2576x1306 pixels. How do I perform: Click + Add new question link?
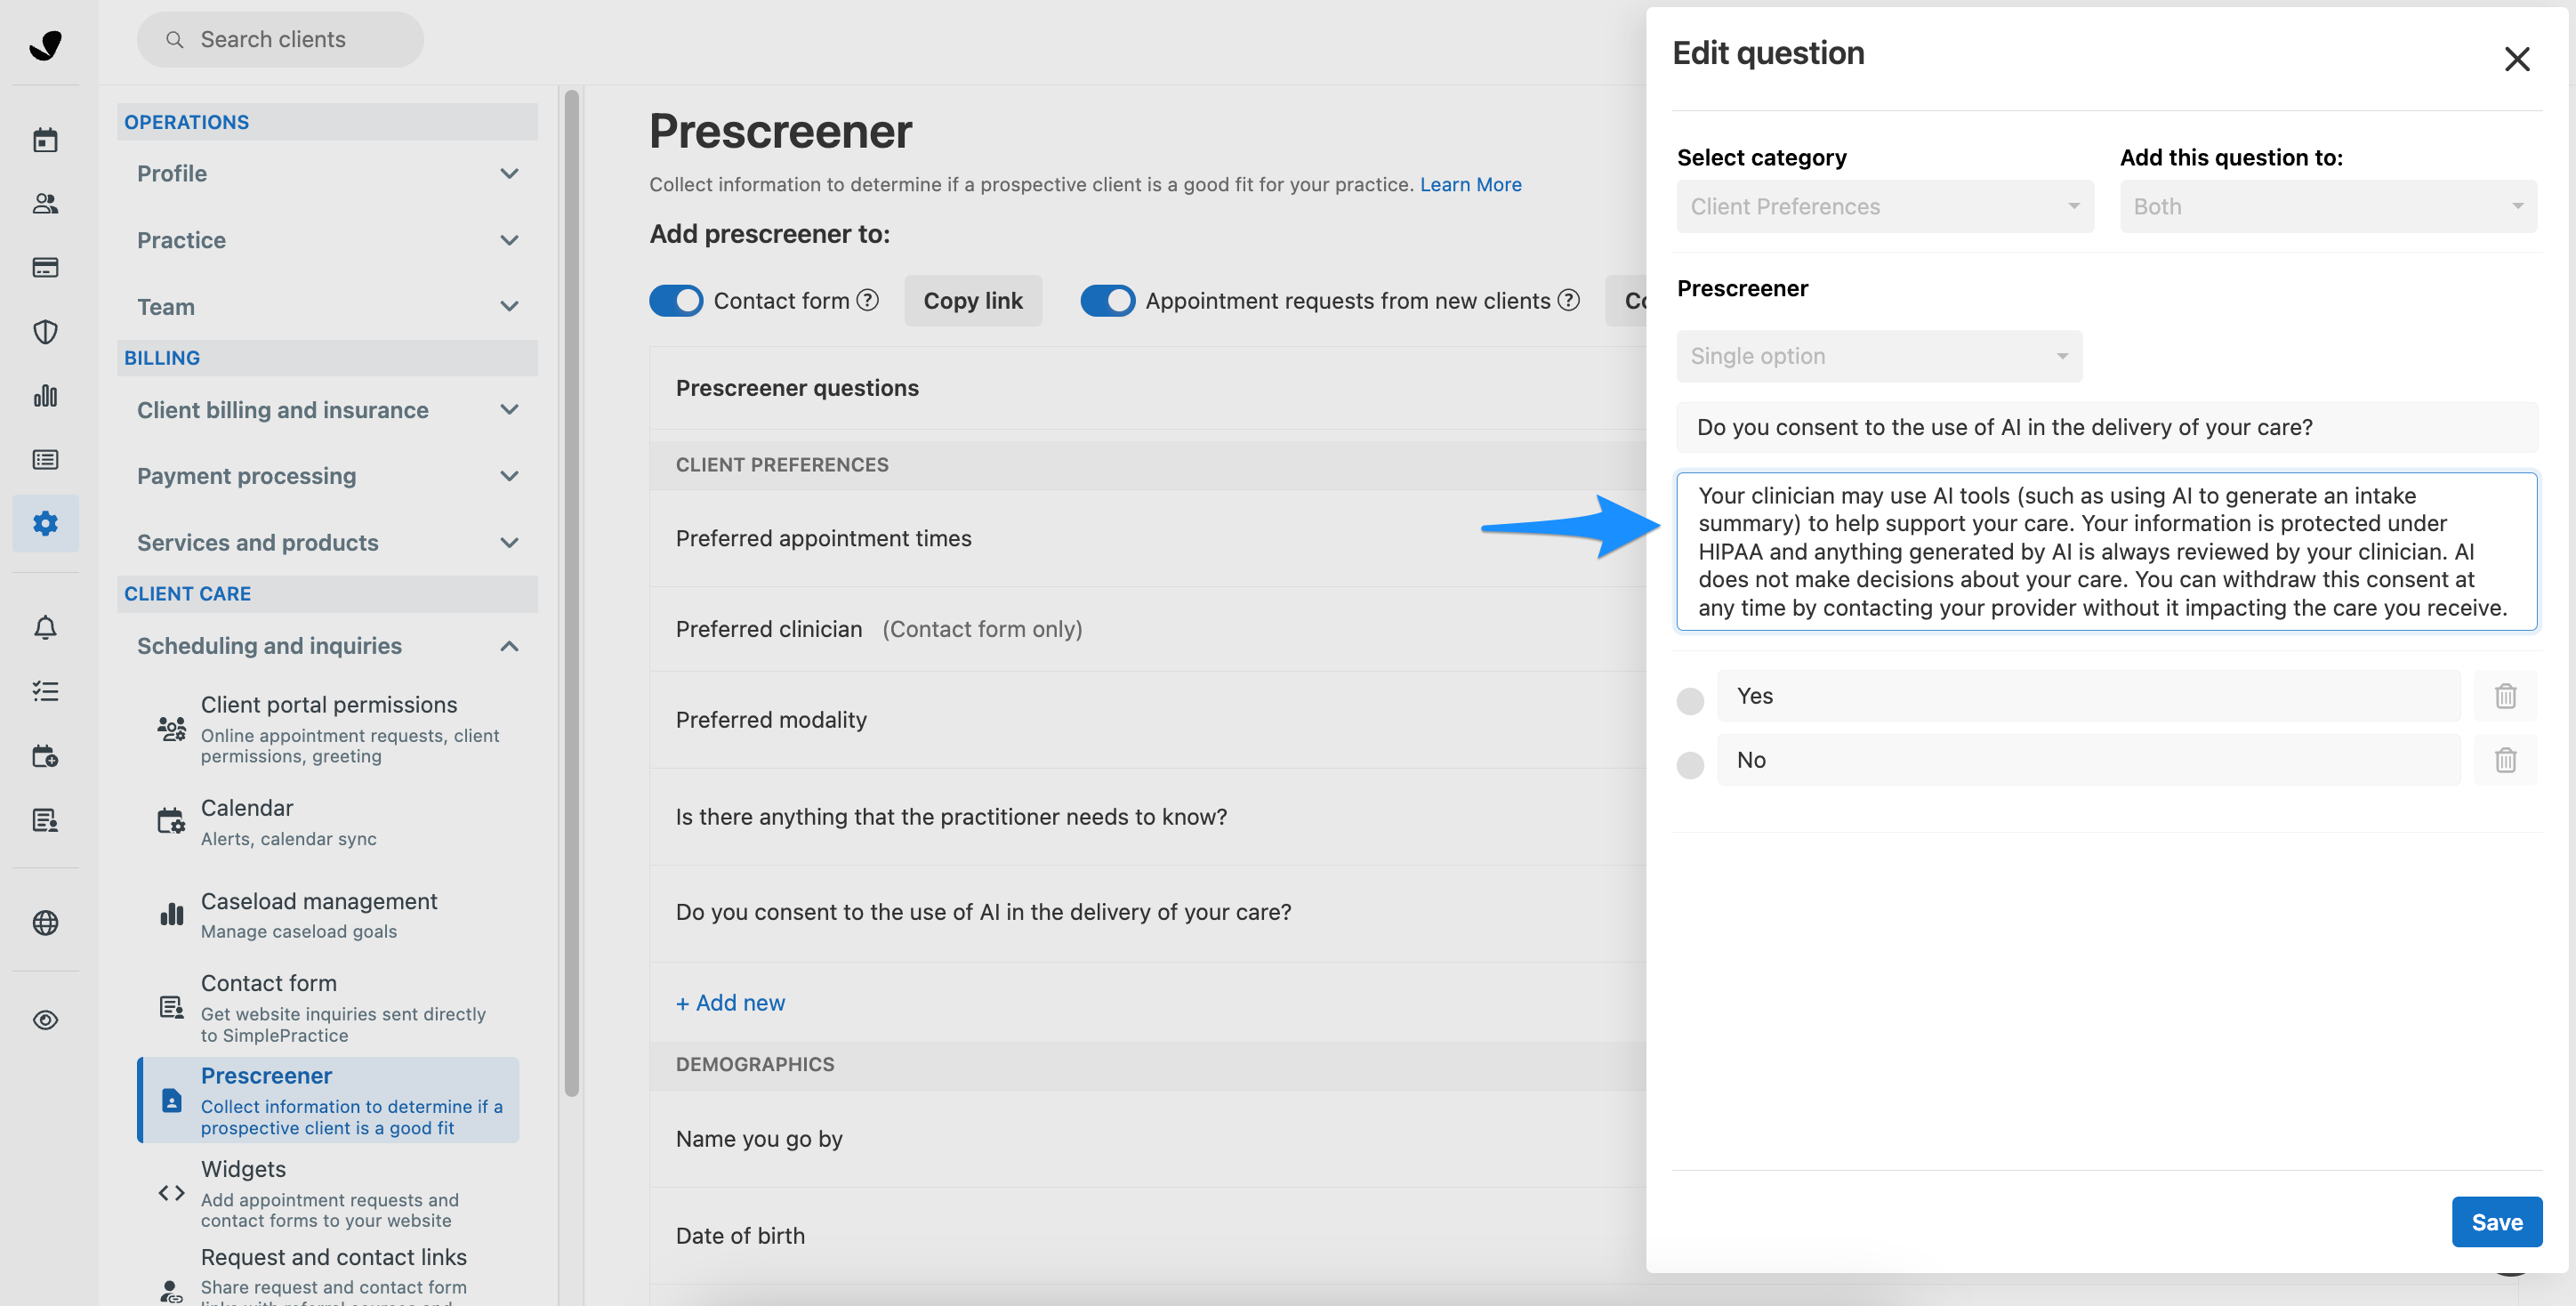click(730, 1002)
